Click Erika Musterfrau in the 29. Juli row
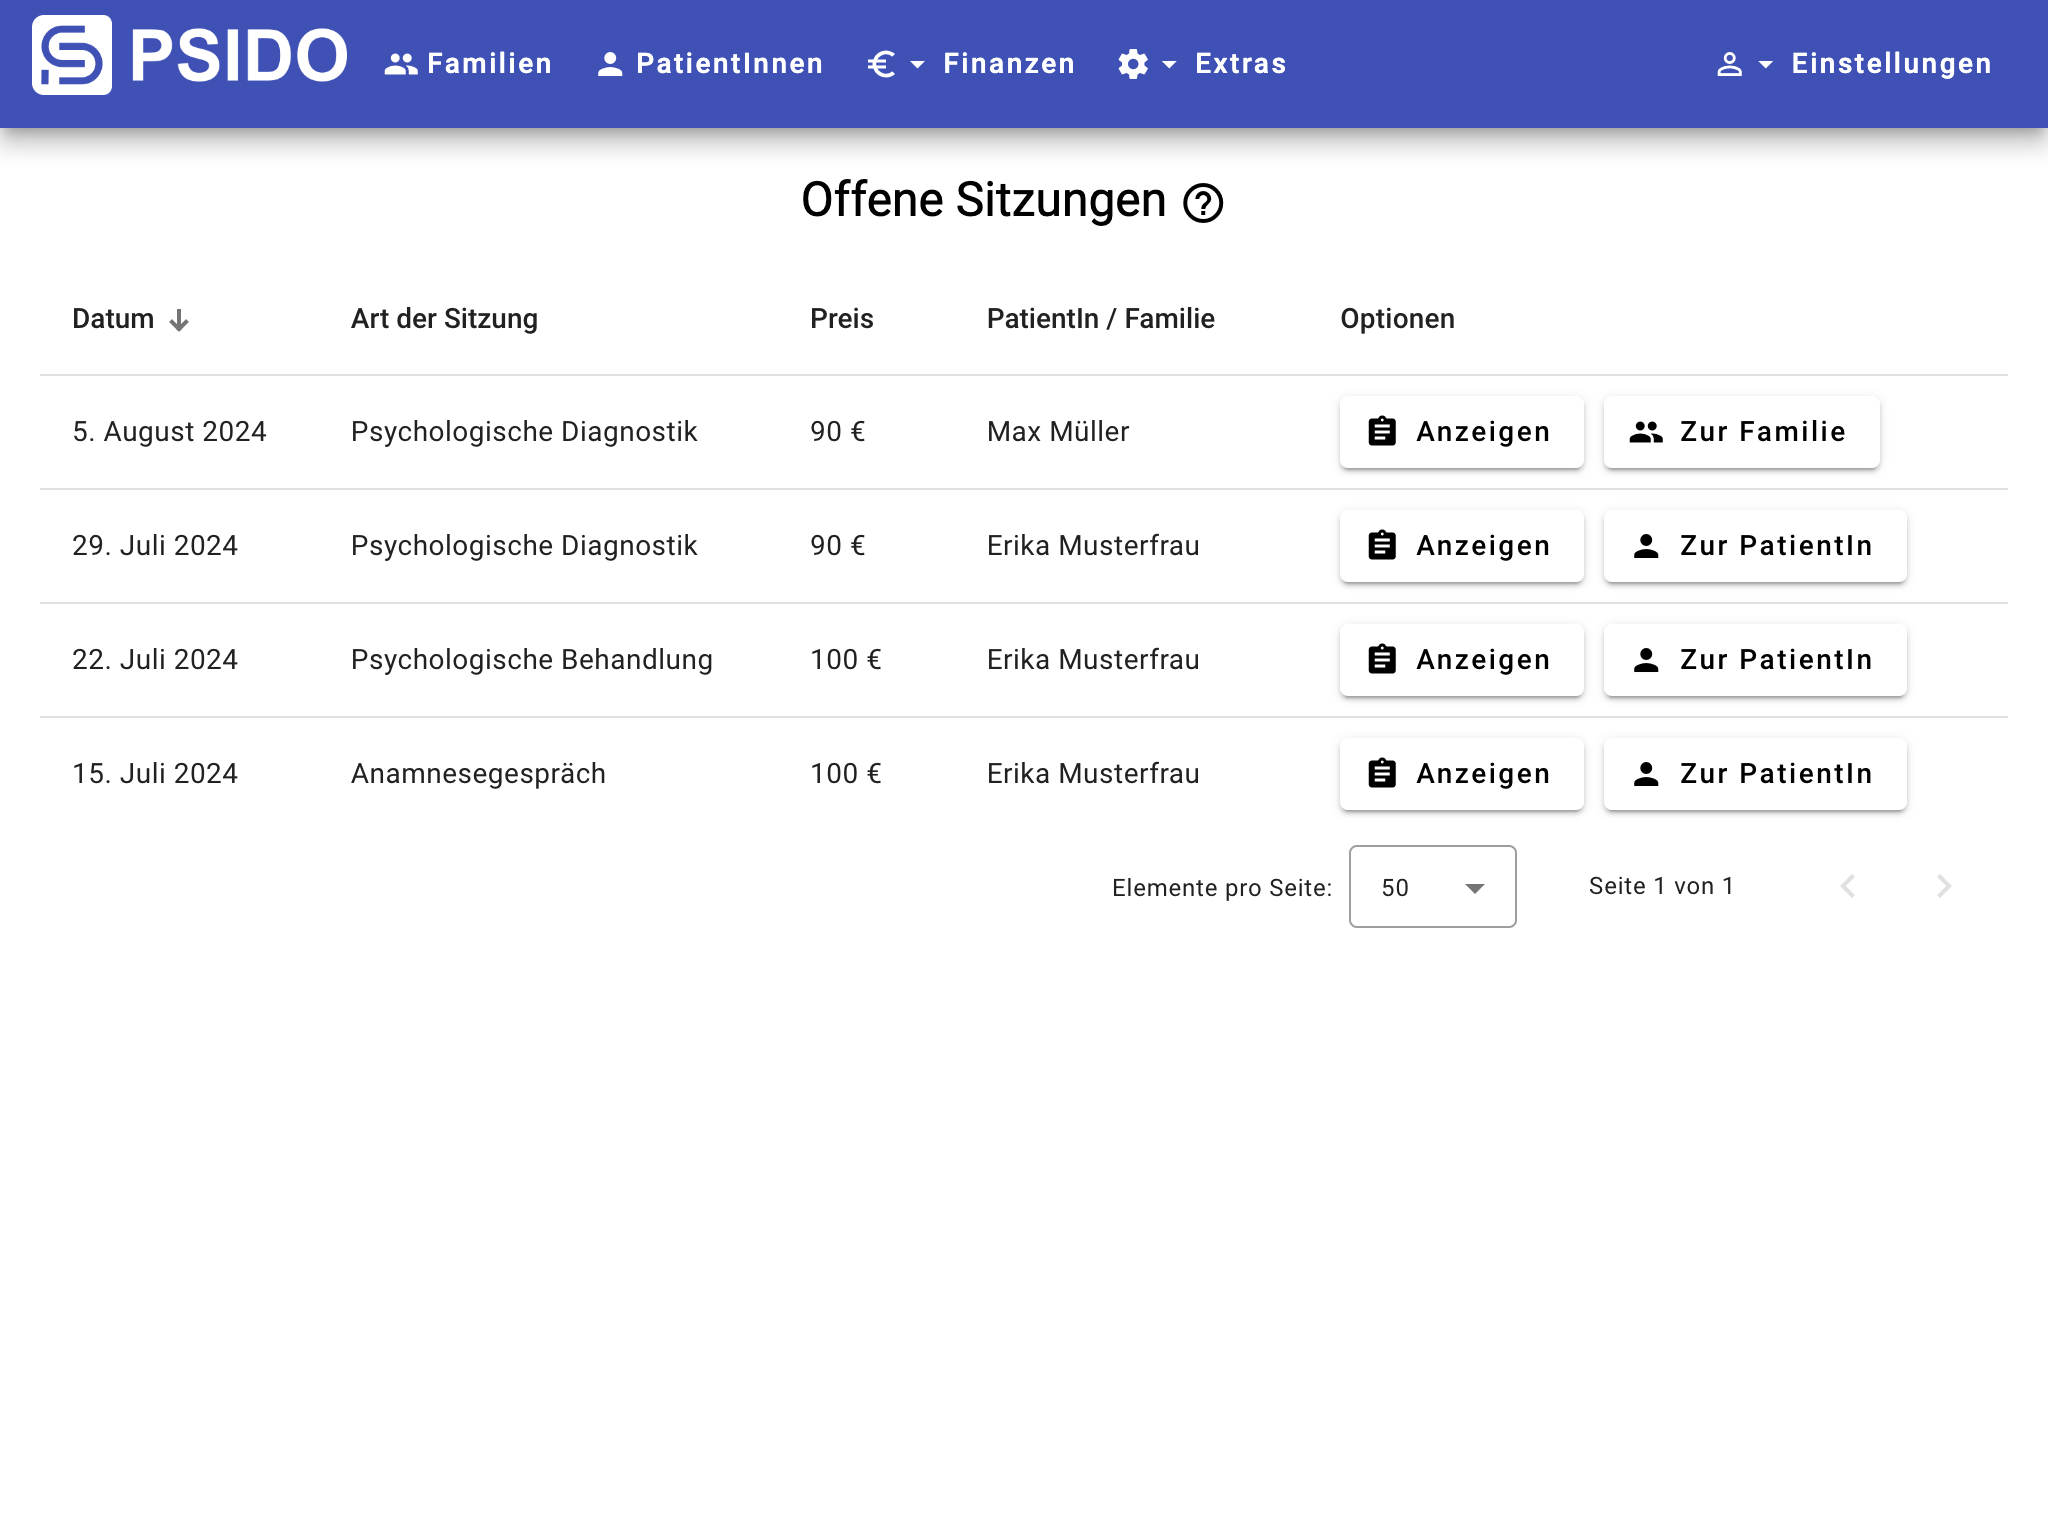 point(1093,546)
